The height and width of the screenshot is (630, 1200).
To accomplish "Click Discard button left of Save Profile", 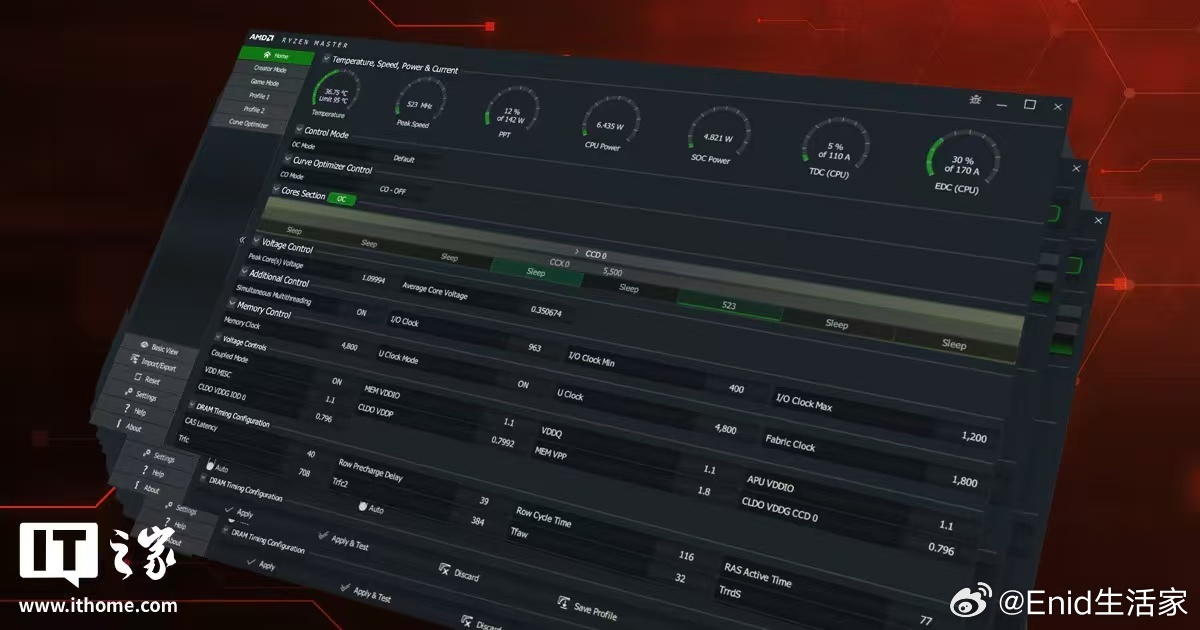I will (x=460, y=573).
